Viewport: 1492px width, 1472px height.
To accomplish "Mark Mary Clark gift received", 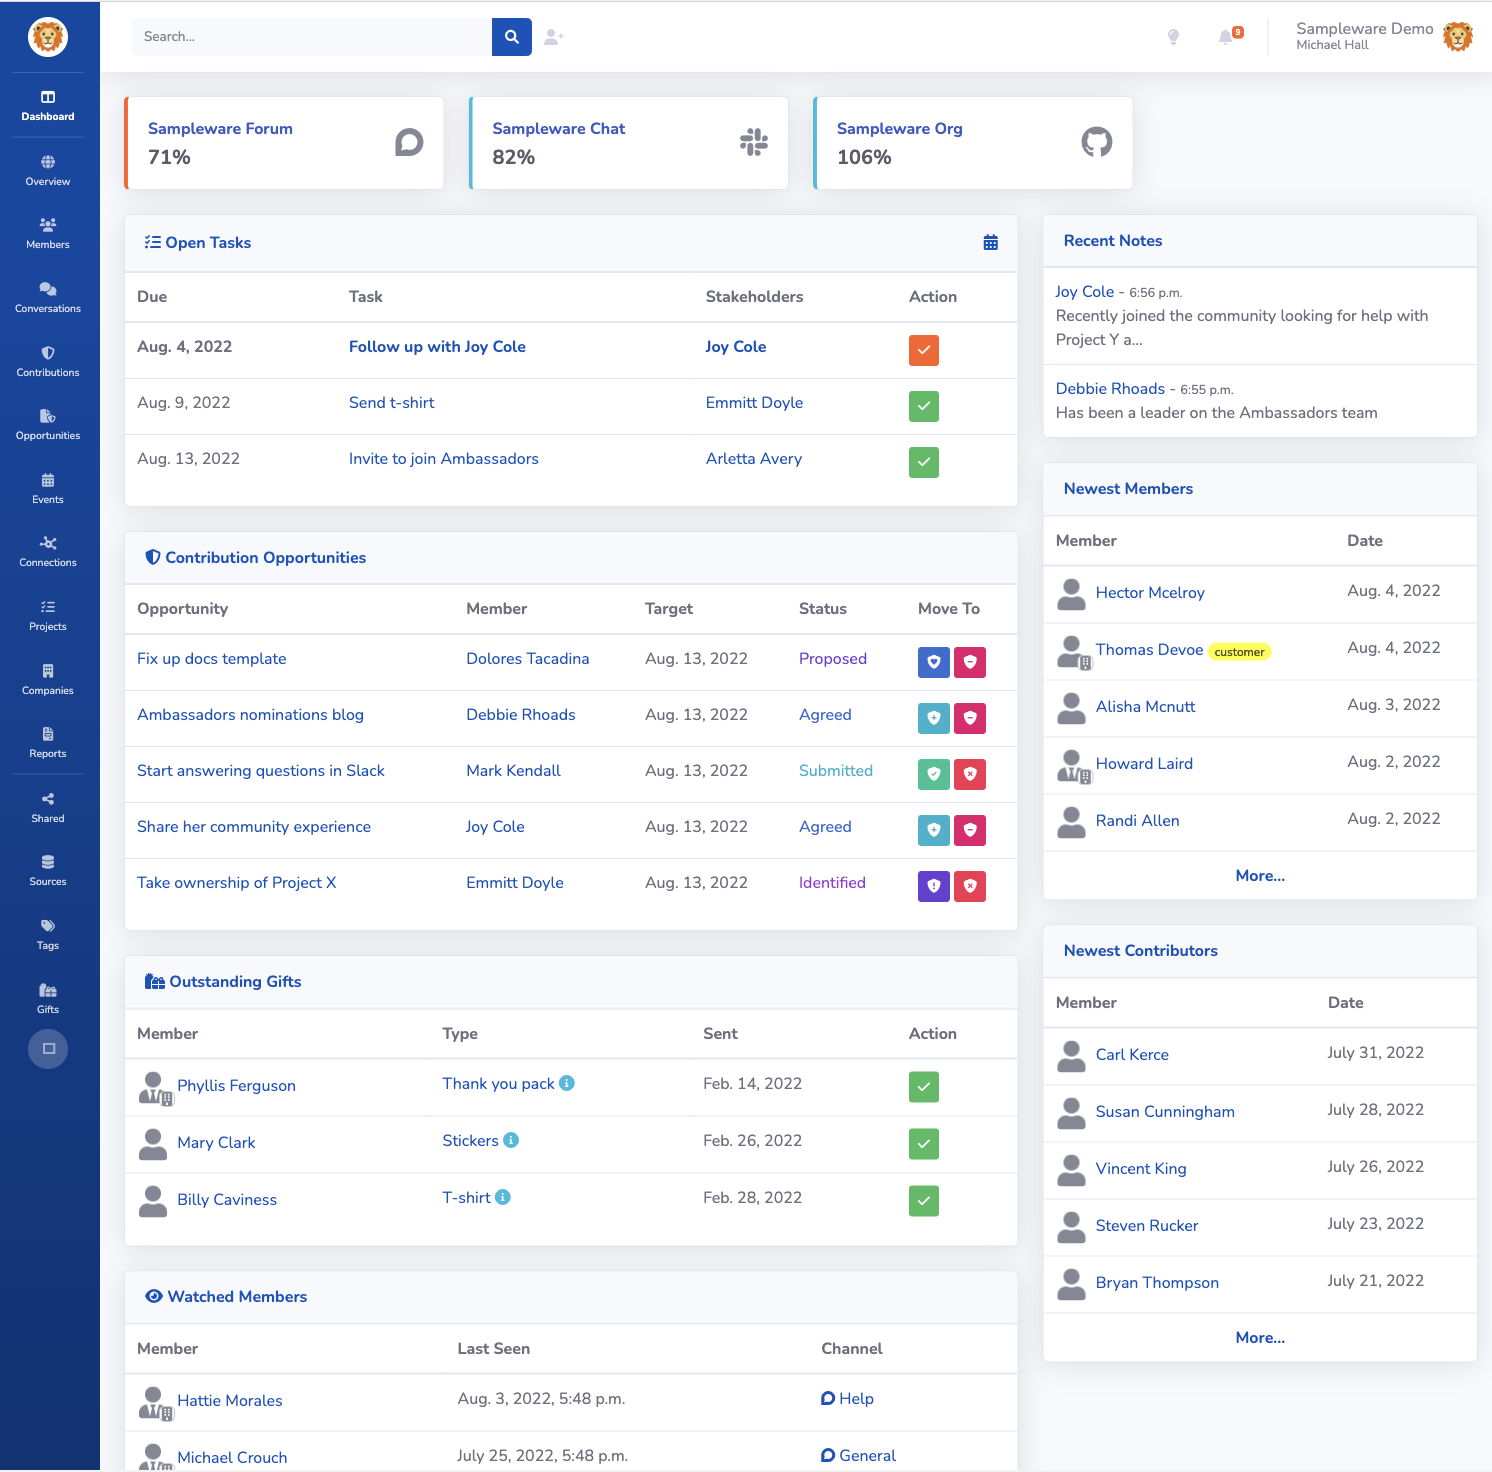I will 924,1144.
